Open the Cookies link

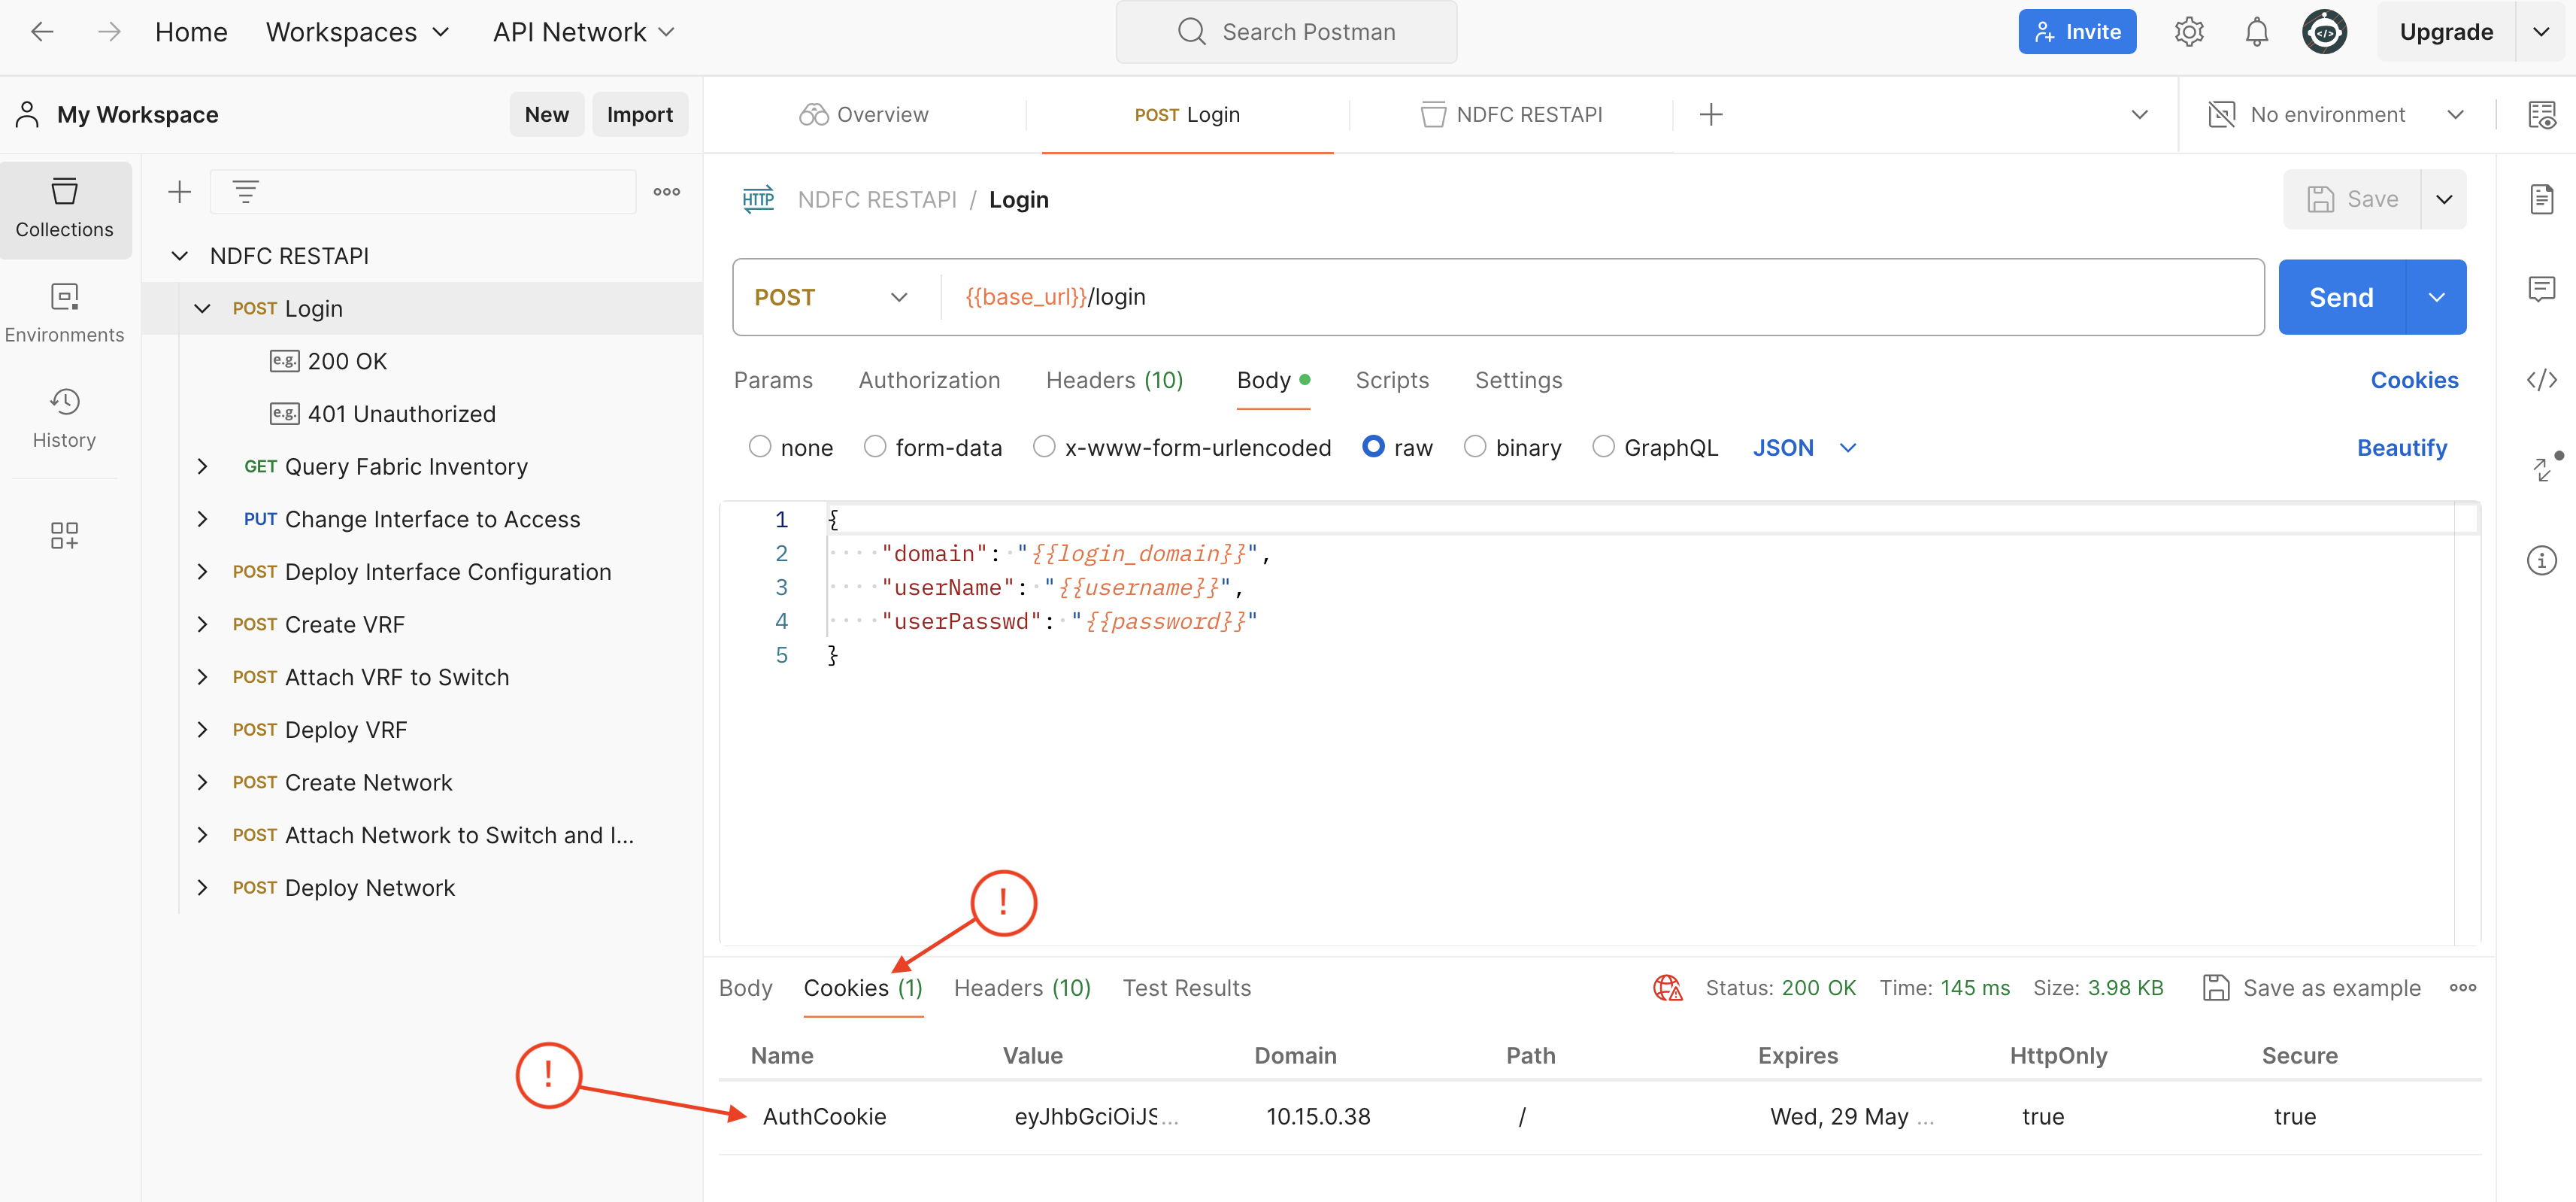(x=2414, y=380)
